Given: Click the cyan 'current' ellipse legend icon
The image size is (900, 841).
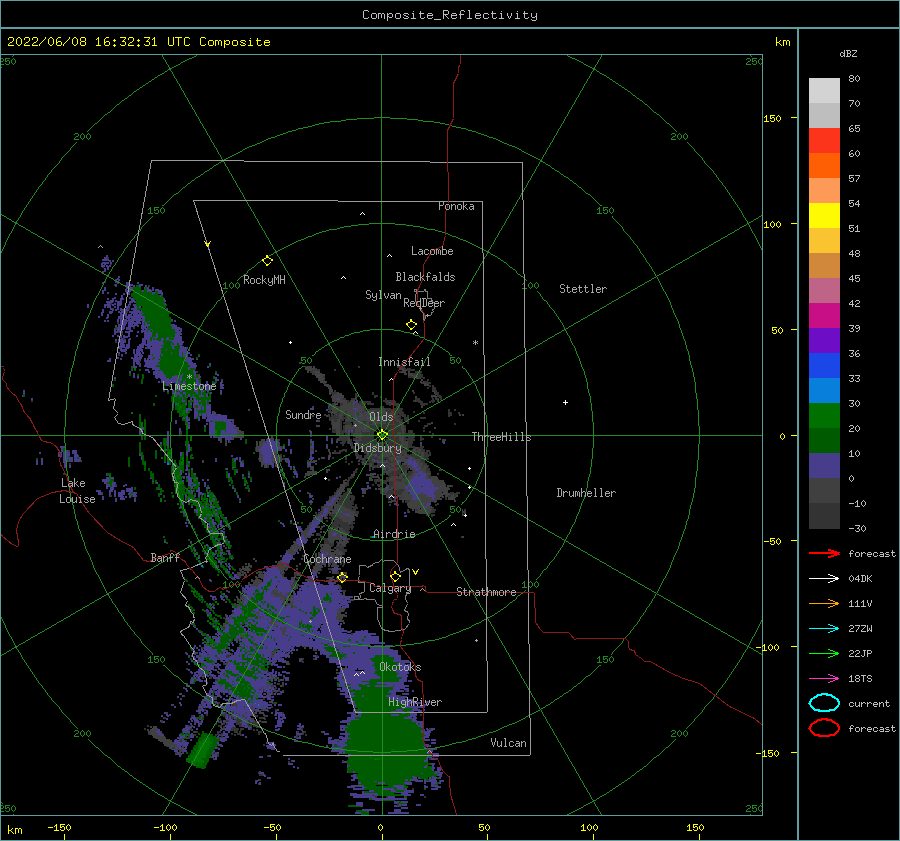Looking at the screenshot, I should coord(824,703).
